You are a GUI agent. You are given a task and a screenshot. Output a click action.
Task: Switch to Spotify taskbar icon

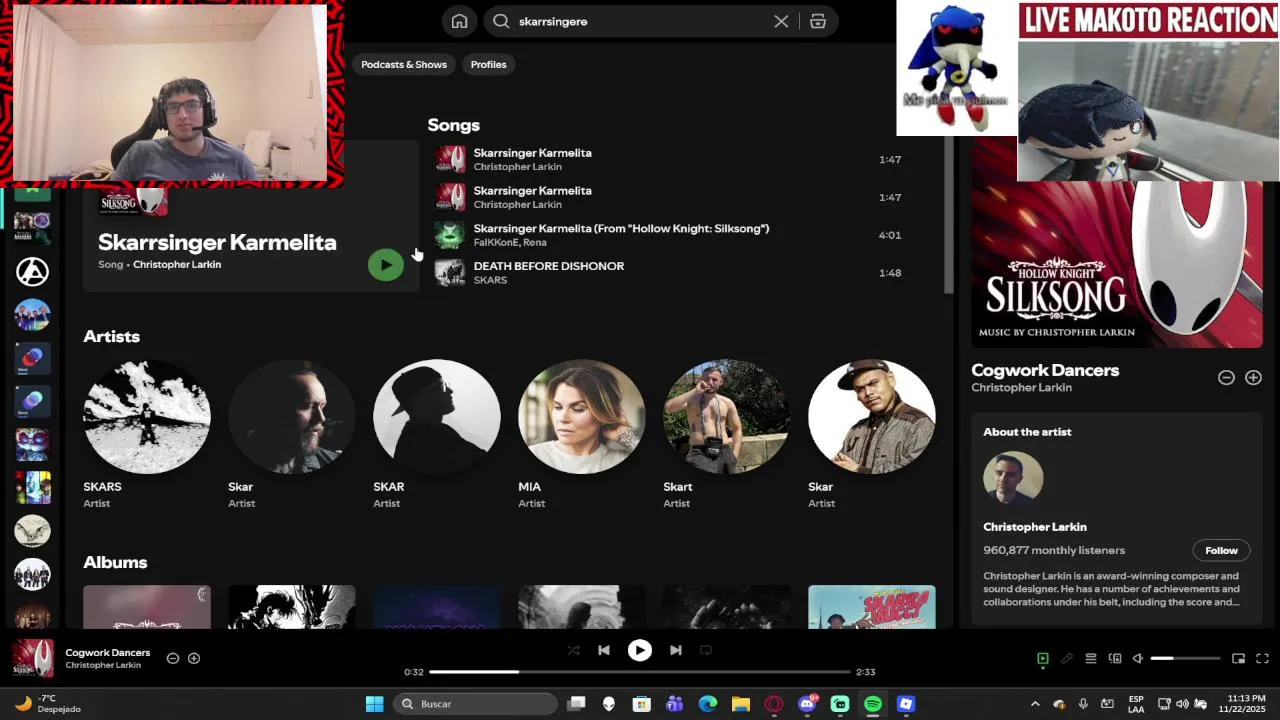point(873,704)
